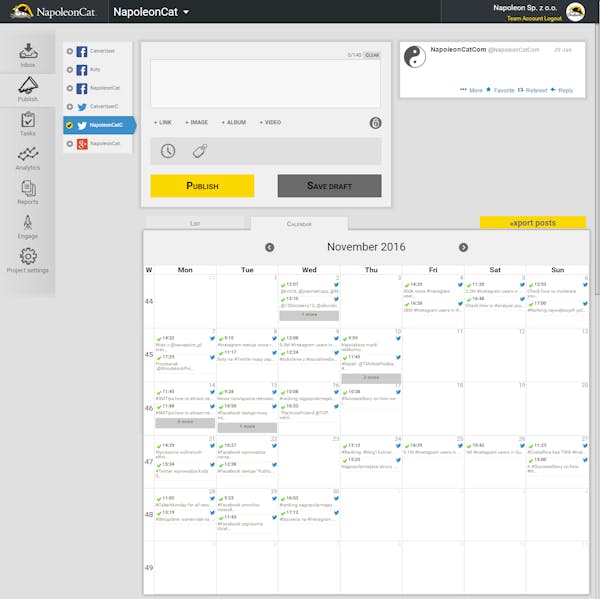Viewport: 600px width, 599px height.
Task: Click the yellow Publish button
Action: pos(202,186)
